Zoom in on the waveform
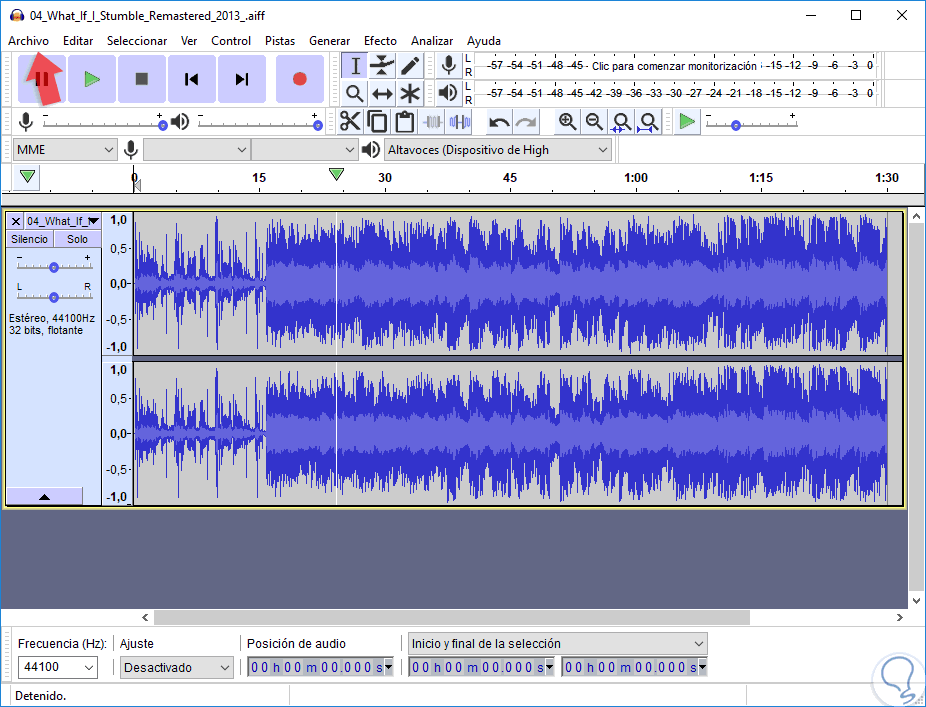The image size is (926, 707). 568,122
